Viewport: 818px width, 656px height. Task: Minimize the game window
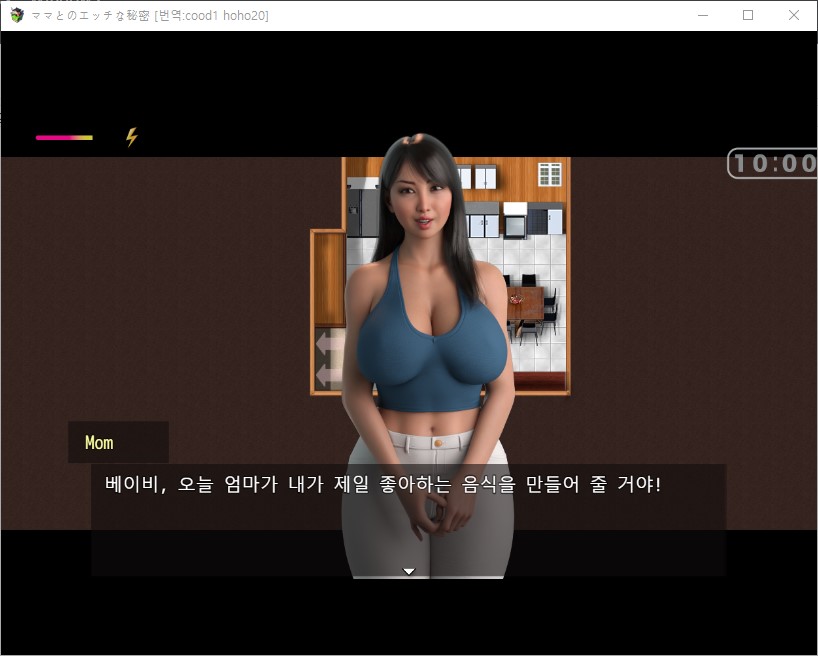pos(703,15)
